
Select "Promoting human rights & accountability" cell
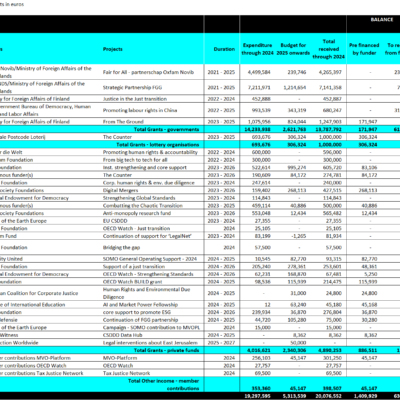(x=150, y=152)
